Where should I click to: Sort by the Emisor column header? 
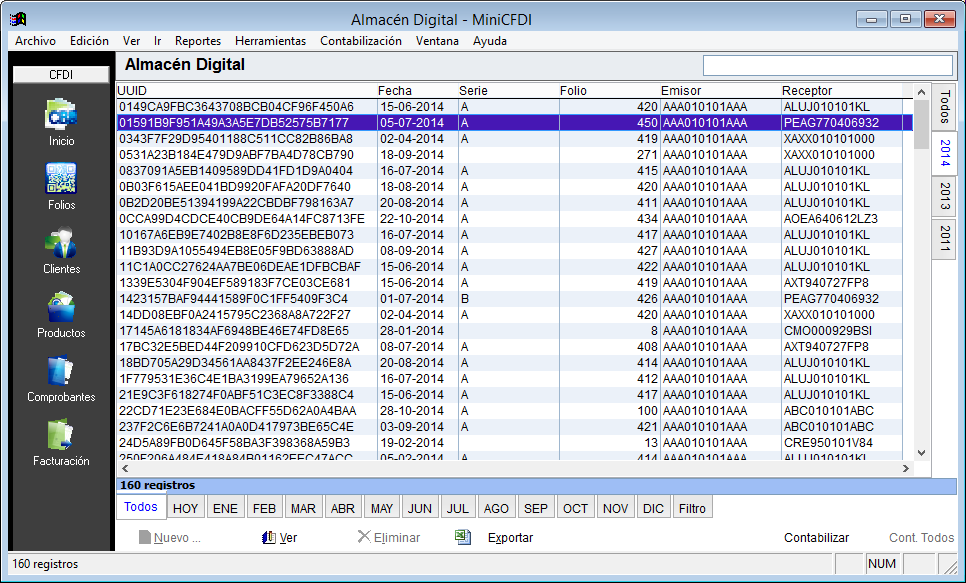click(x=720, y=91)
